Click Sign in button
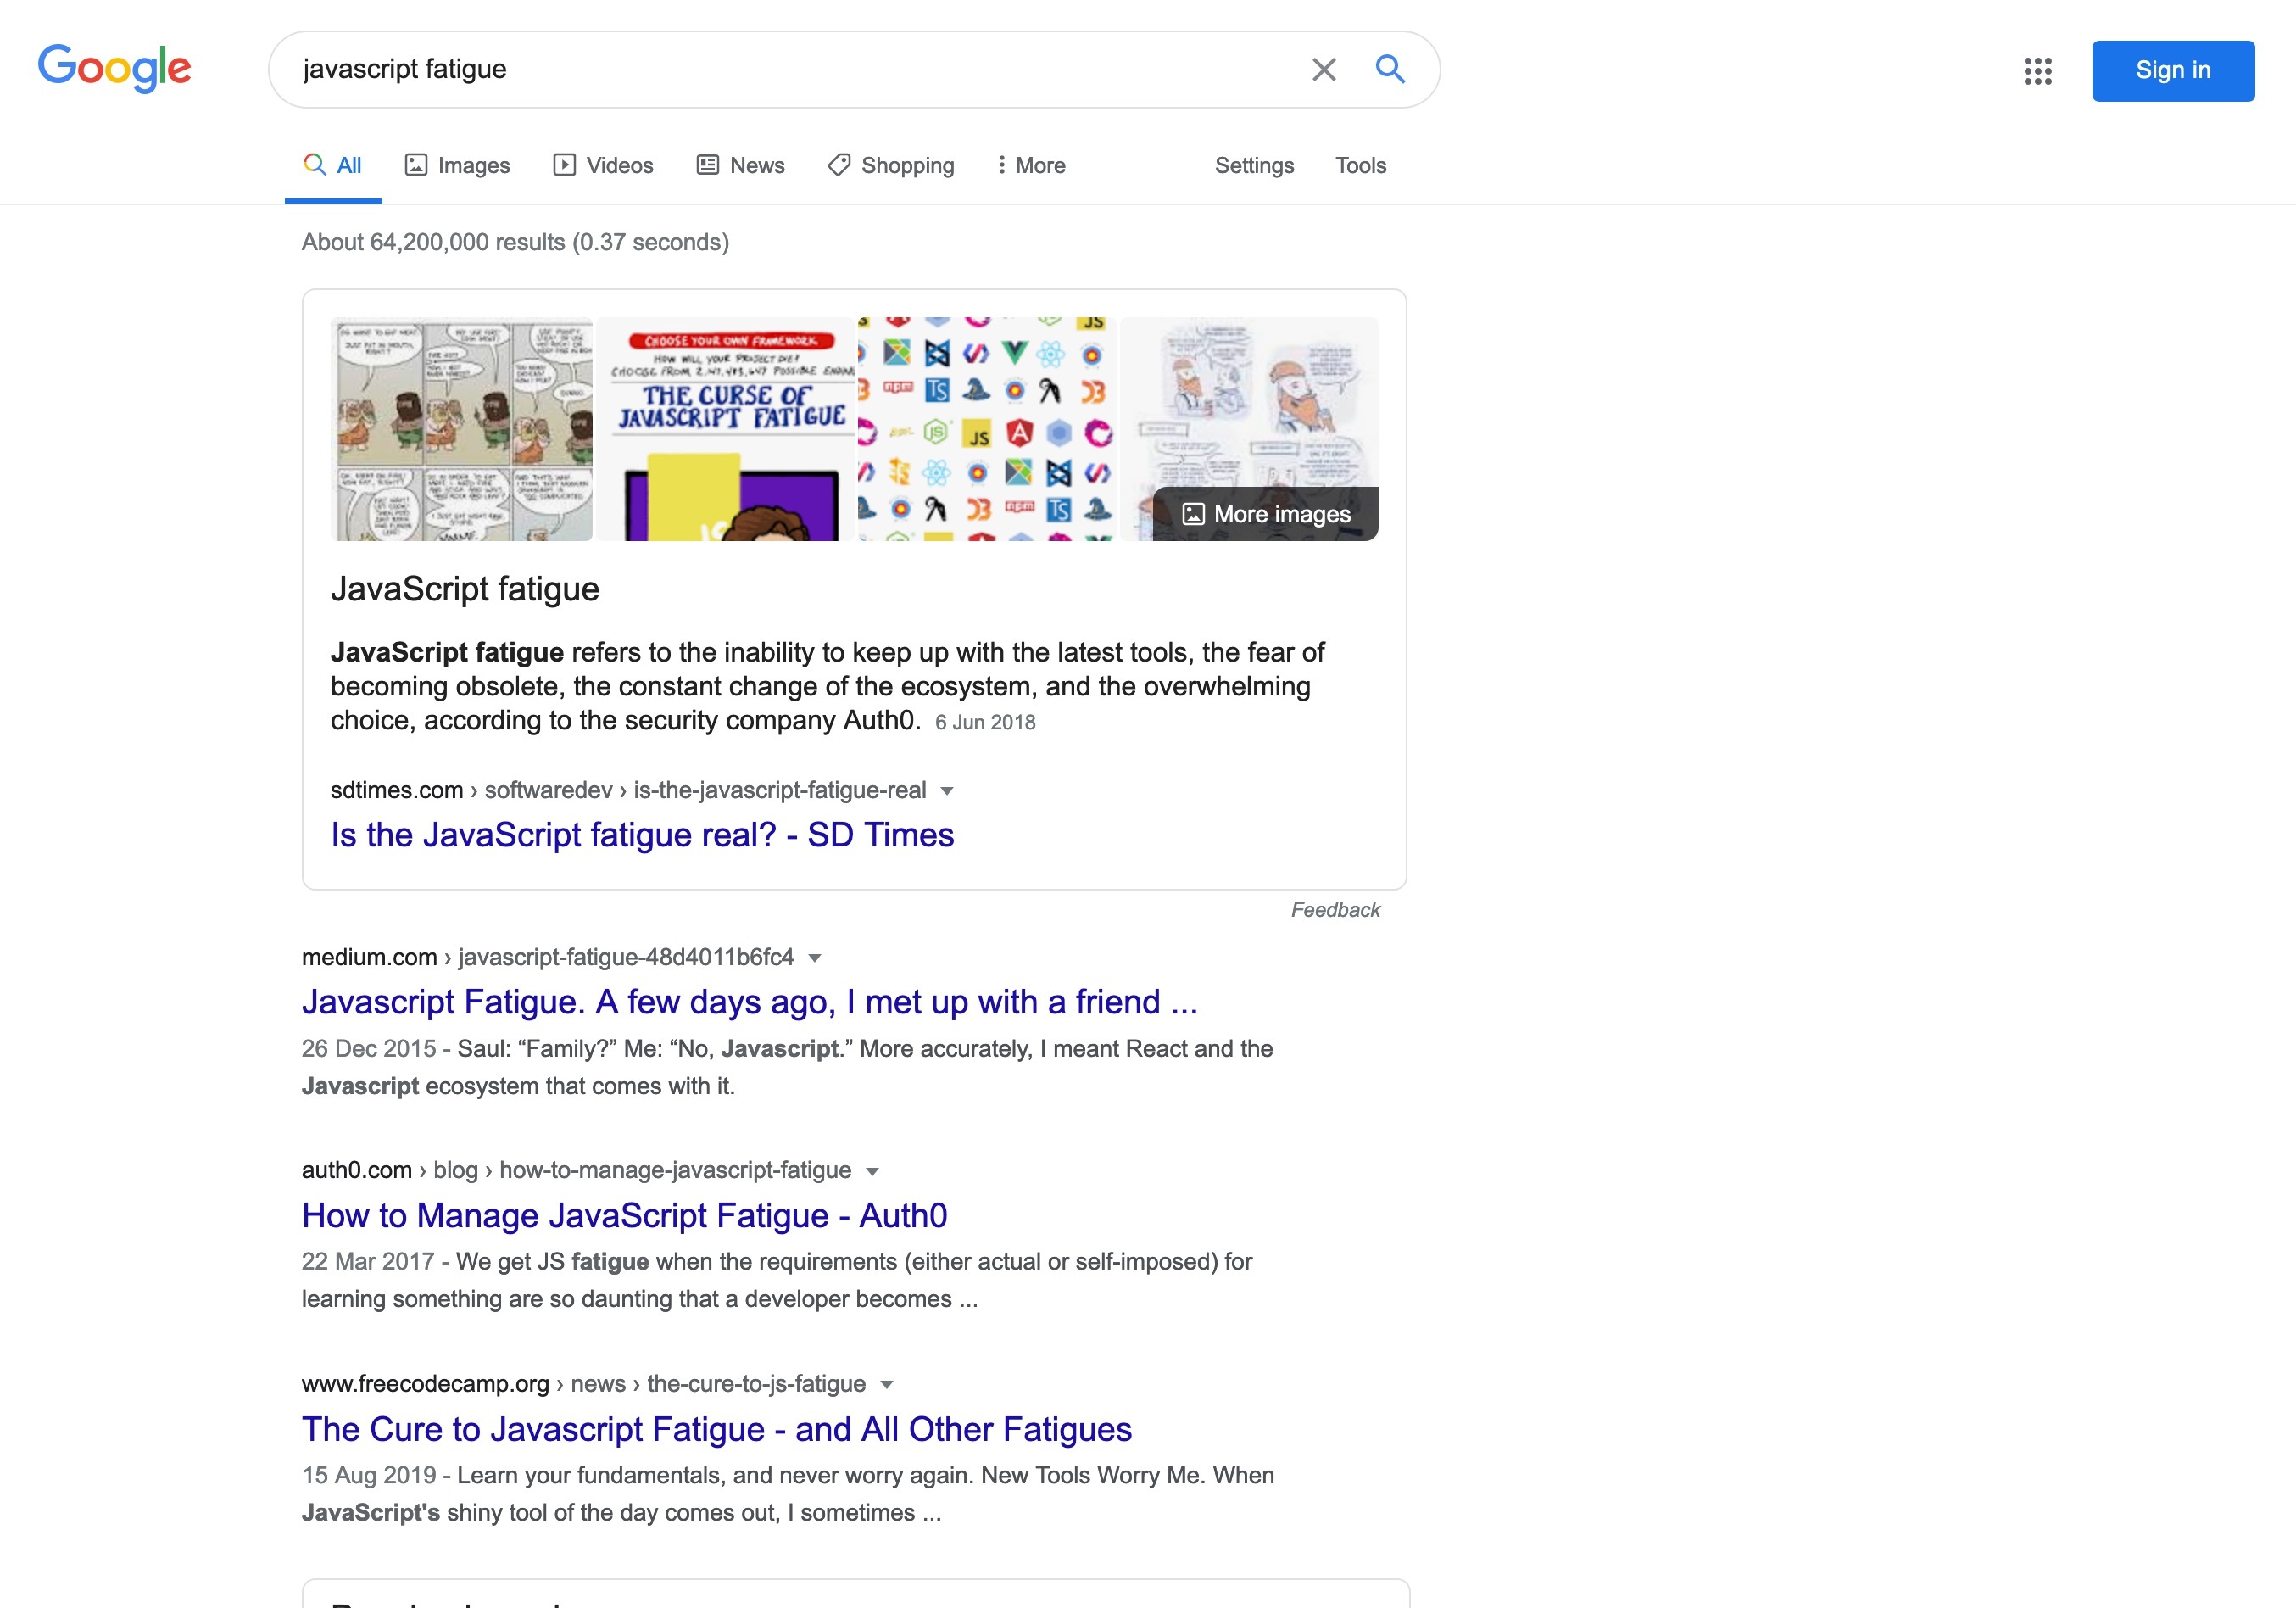 click(x=2176, y=70)
